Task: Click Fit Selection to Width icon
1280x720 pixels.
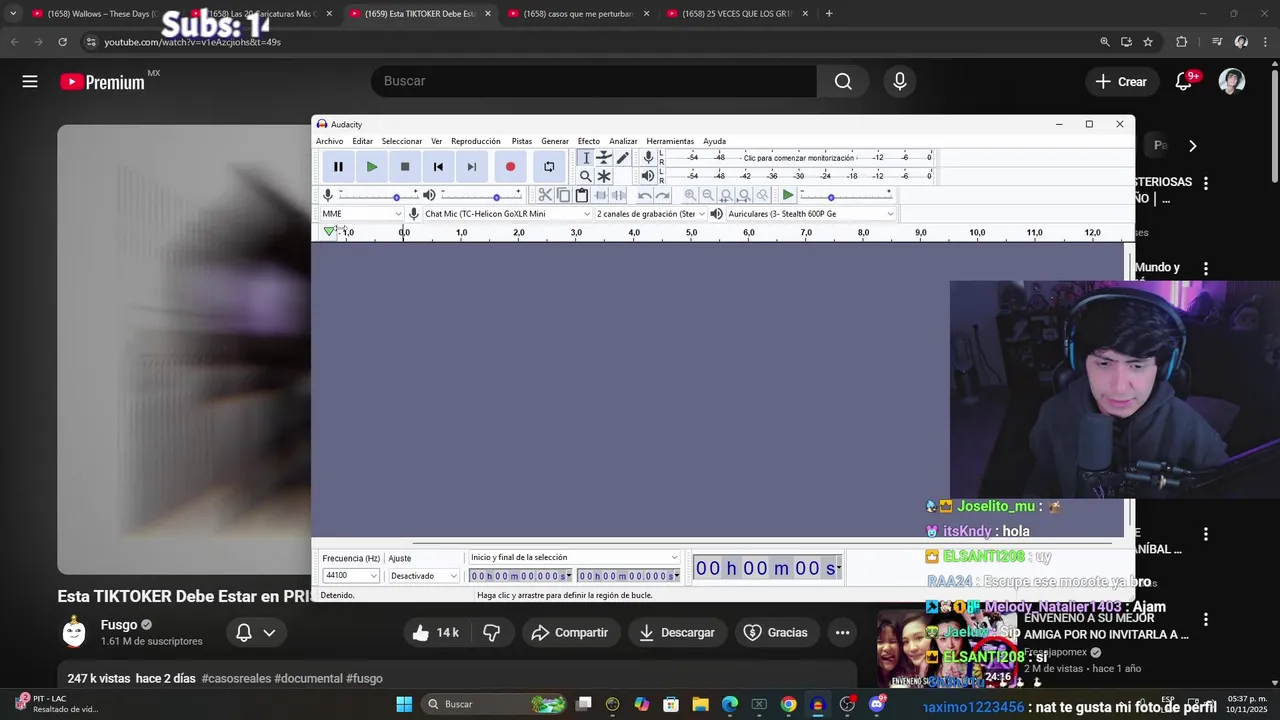Action: pyautogui.click(x=726, y=195)
